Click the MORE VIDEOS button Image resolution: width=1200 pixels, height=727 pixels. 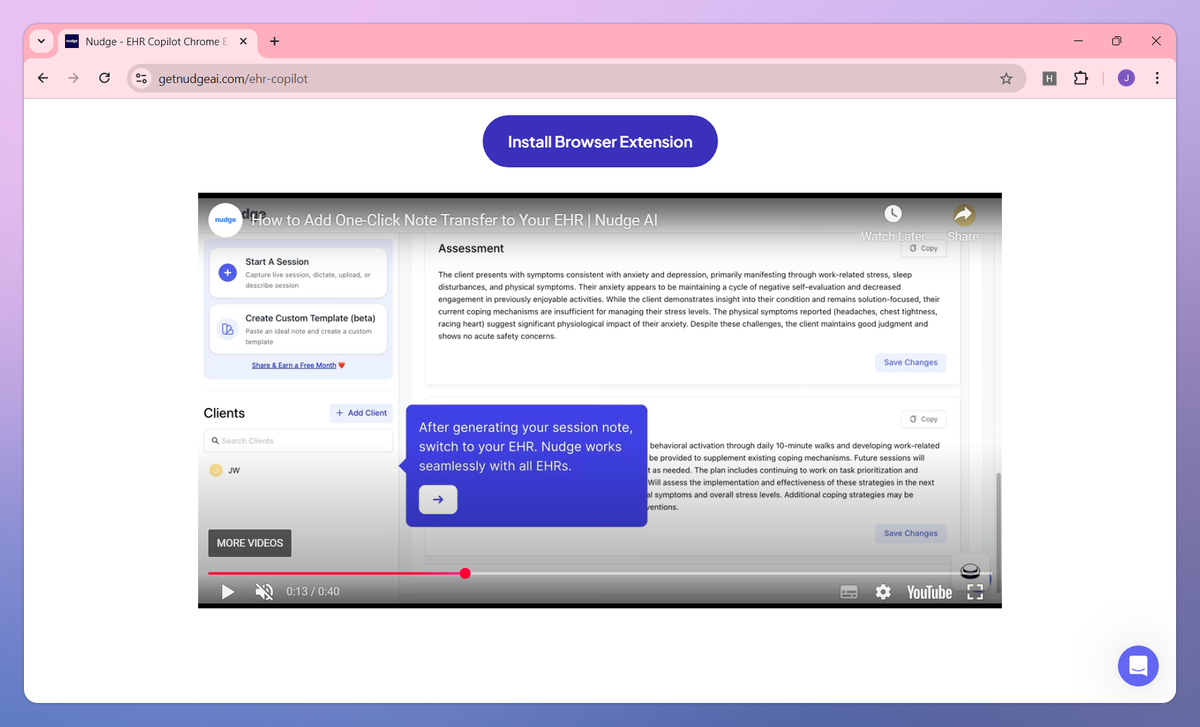(x=250, y=543)
